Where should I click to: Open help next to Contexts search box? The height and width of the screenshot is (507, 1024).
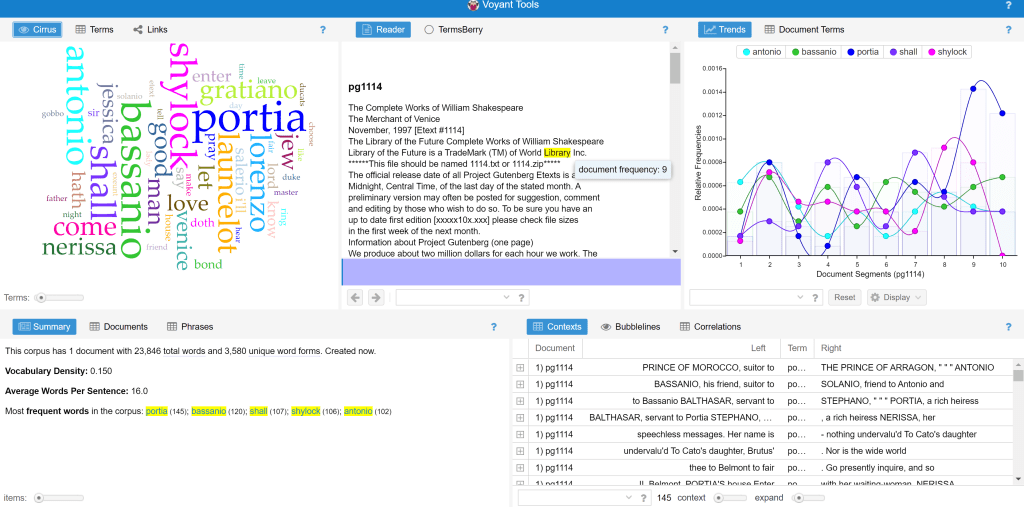(643, 498)
